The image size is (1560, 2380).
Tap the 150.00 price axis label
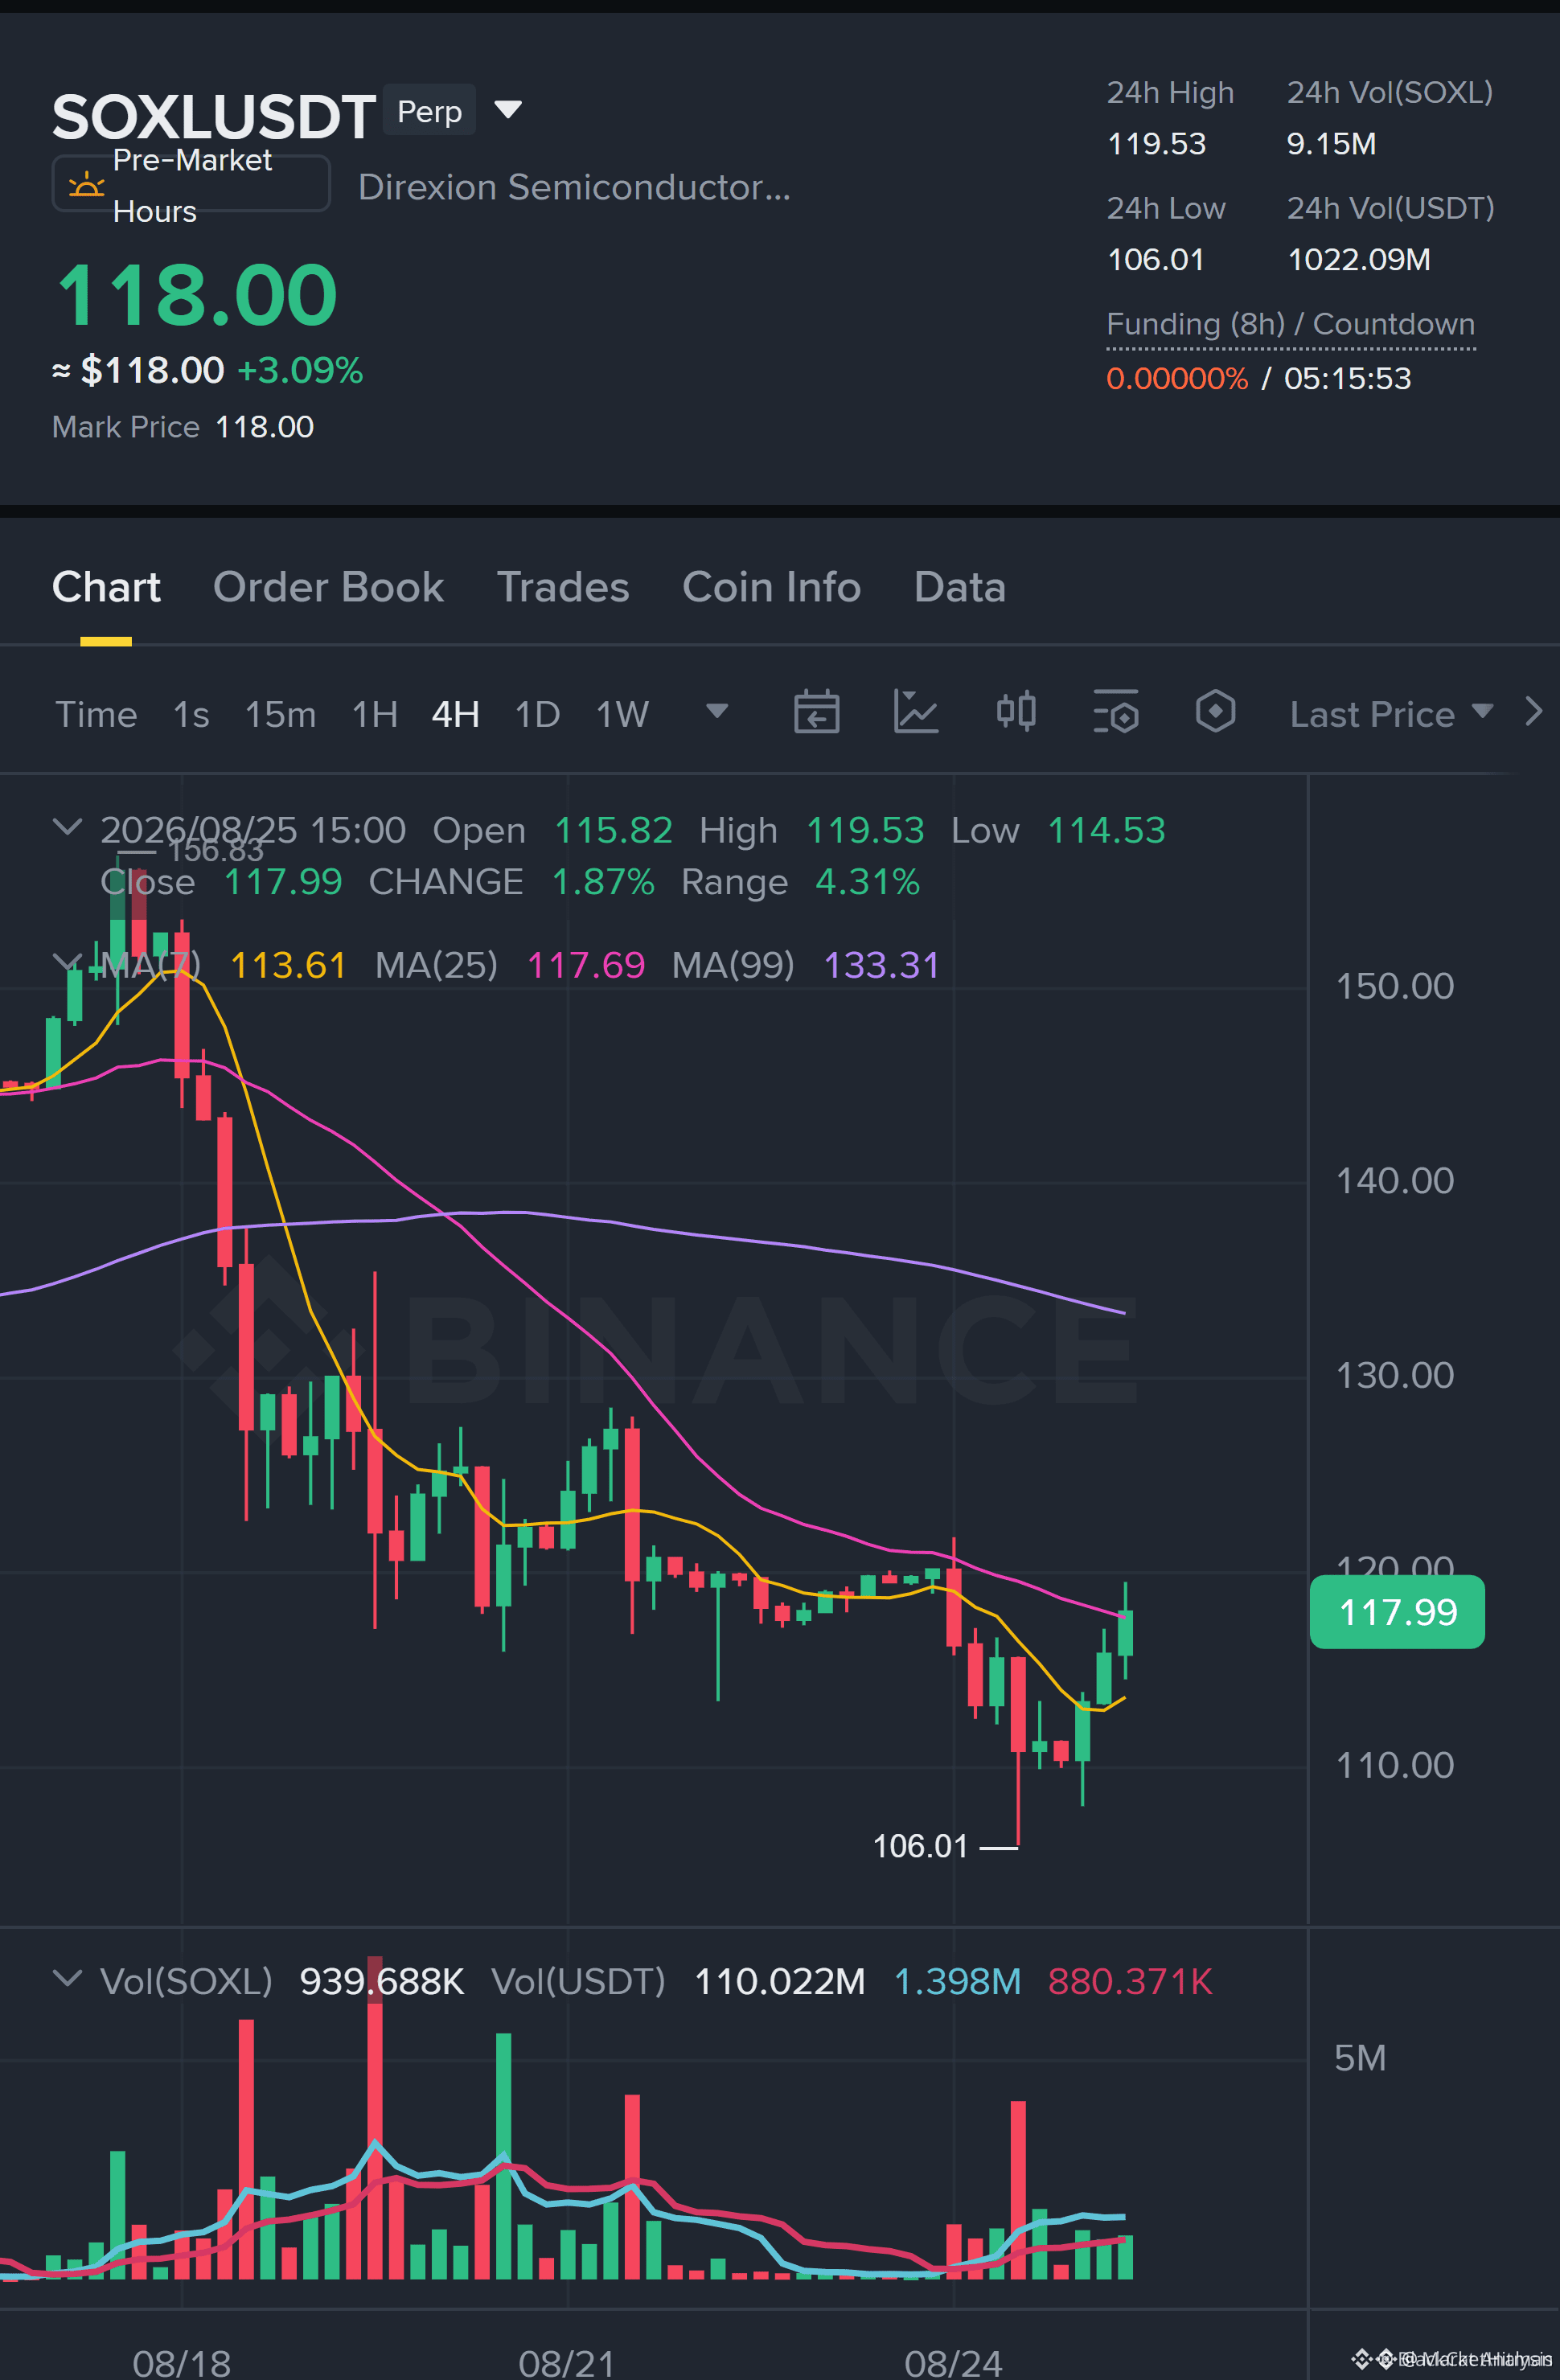1395,986
